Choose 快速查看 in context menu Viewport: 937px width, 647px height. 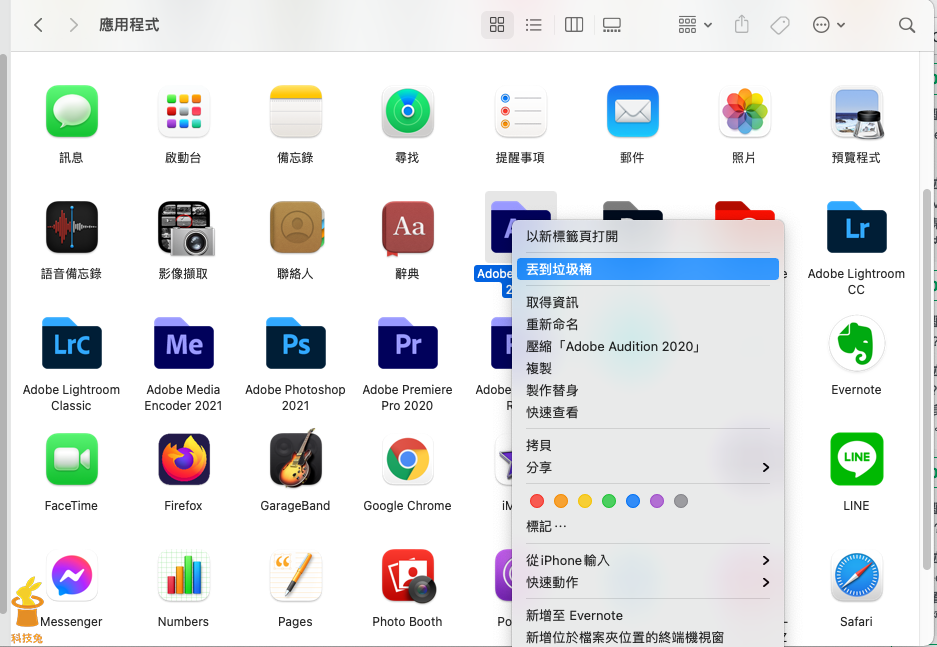648,412
